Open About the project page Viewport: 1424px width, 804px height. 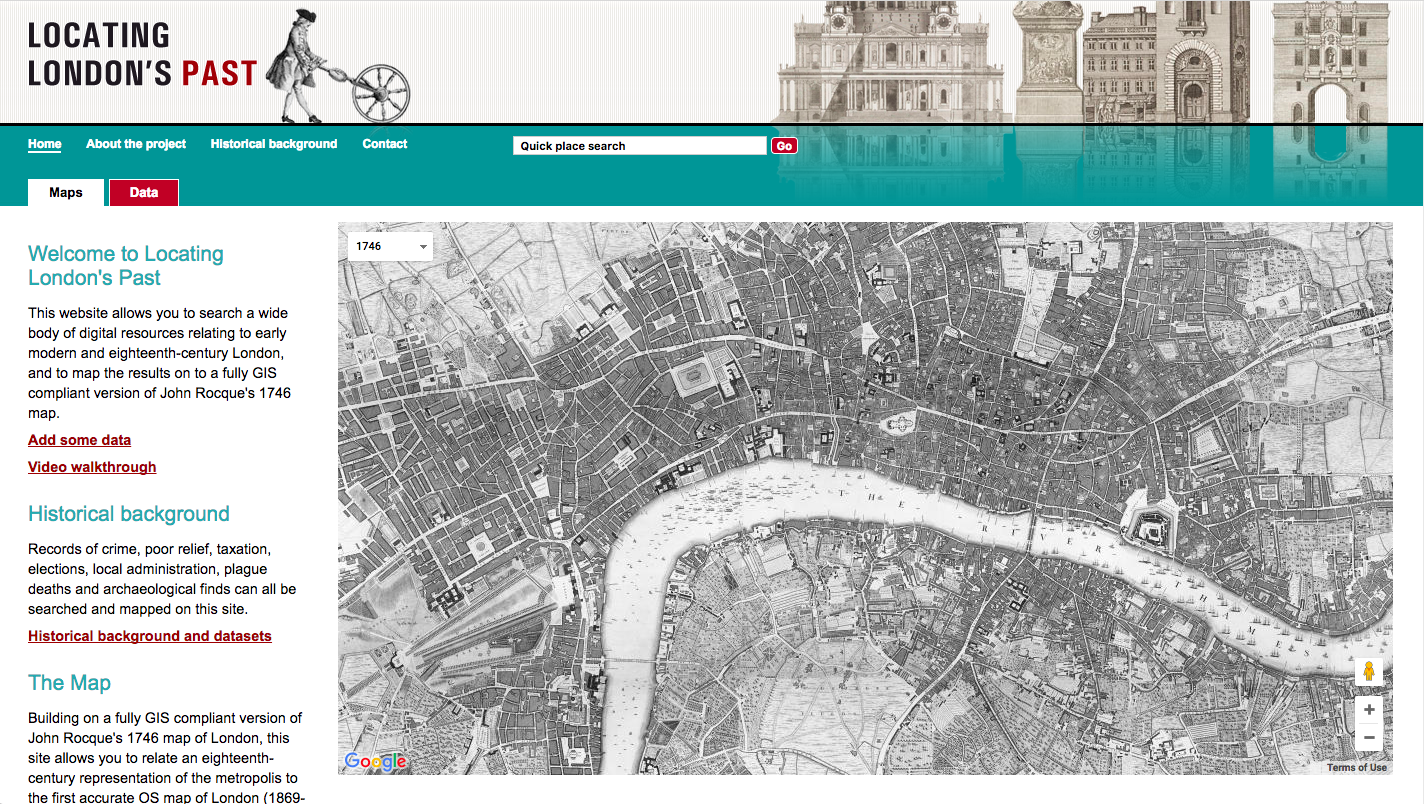point(136,144)
